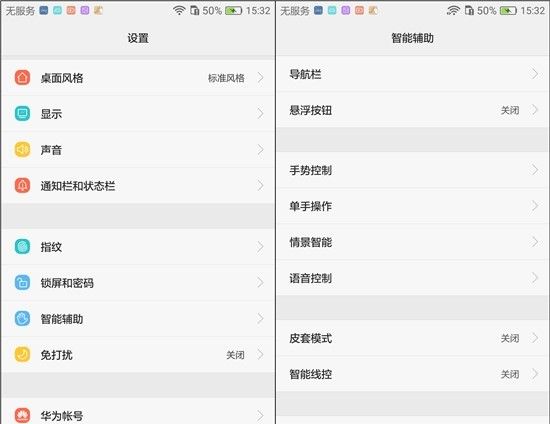Tap the Wi-Fi icon in left status bar

179,11
